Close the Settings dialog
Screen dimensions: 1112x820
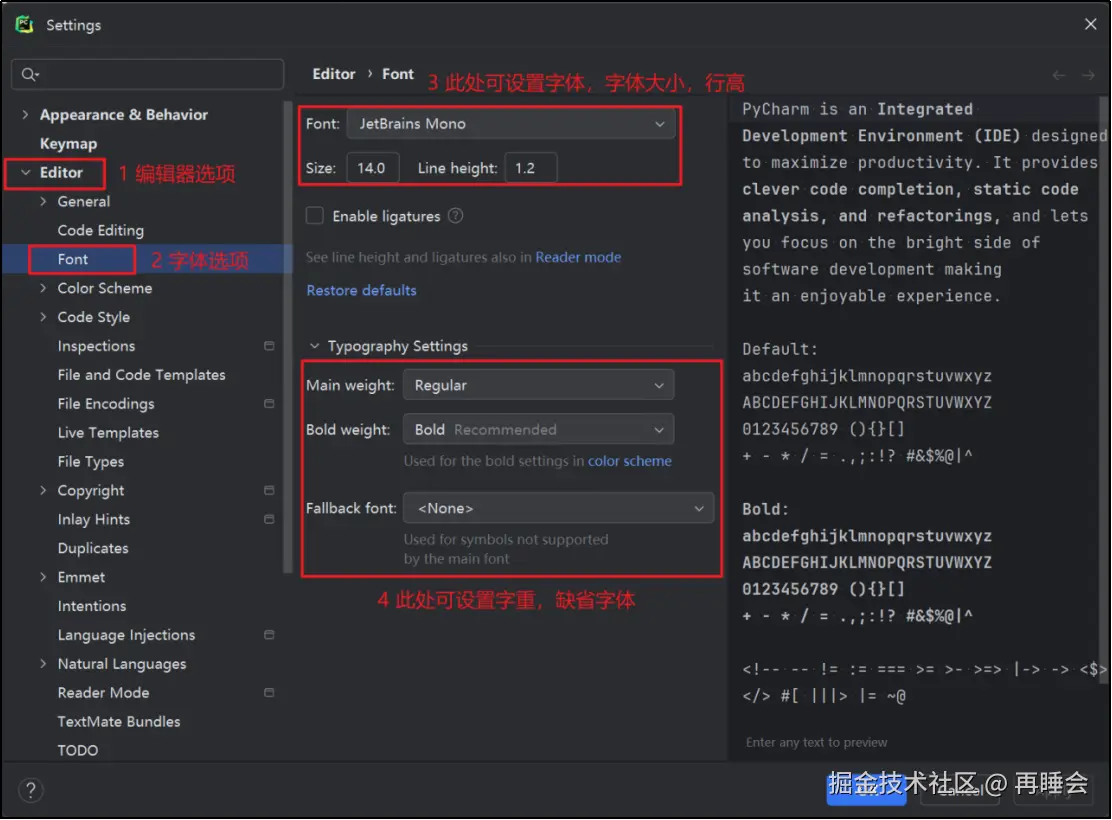point(1091,24)
